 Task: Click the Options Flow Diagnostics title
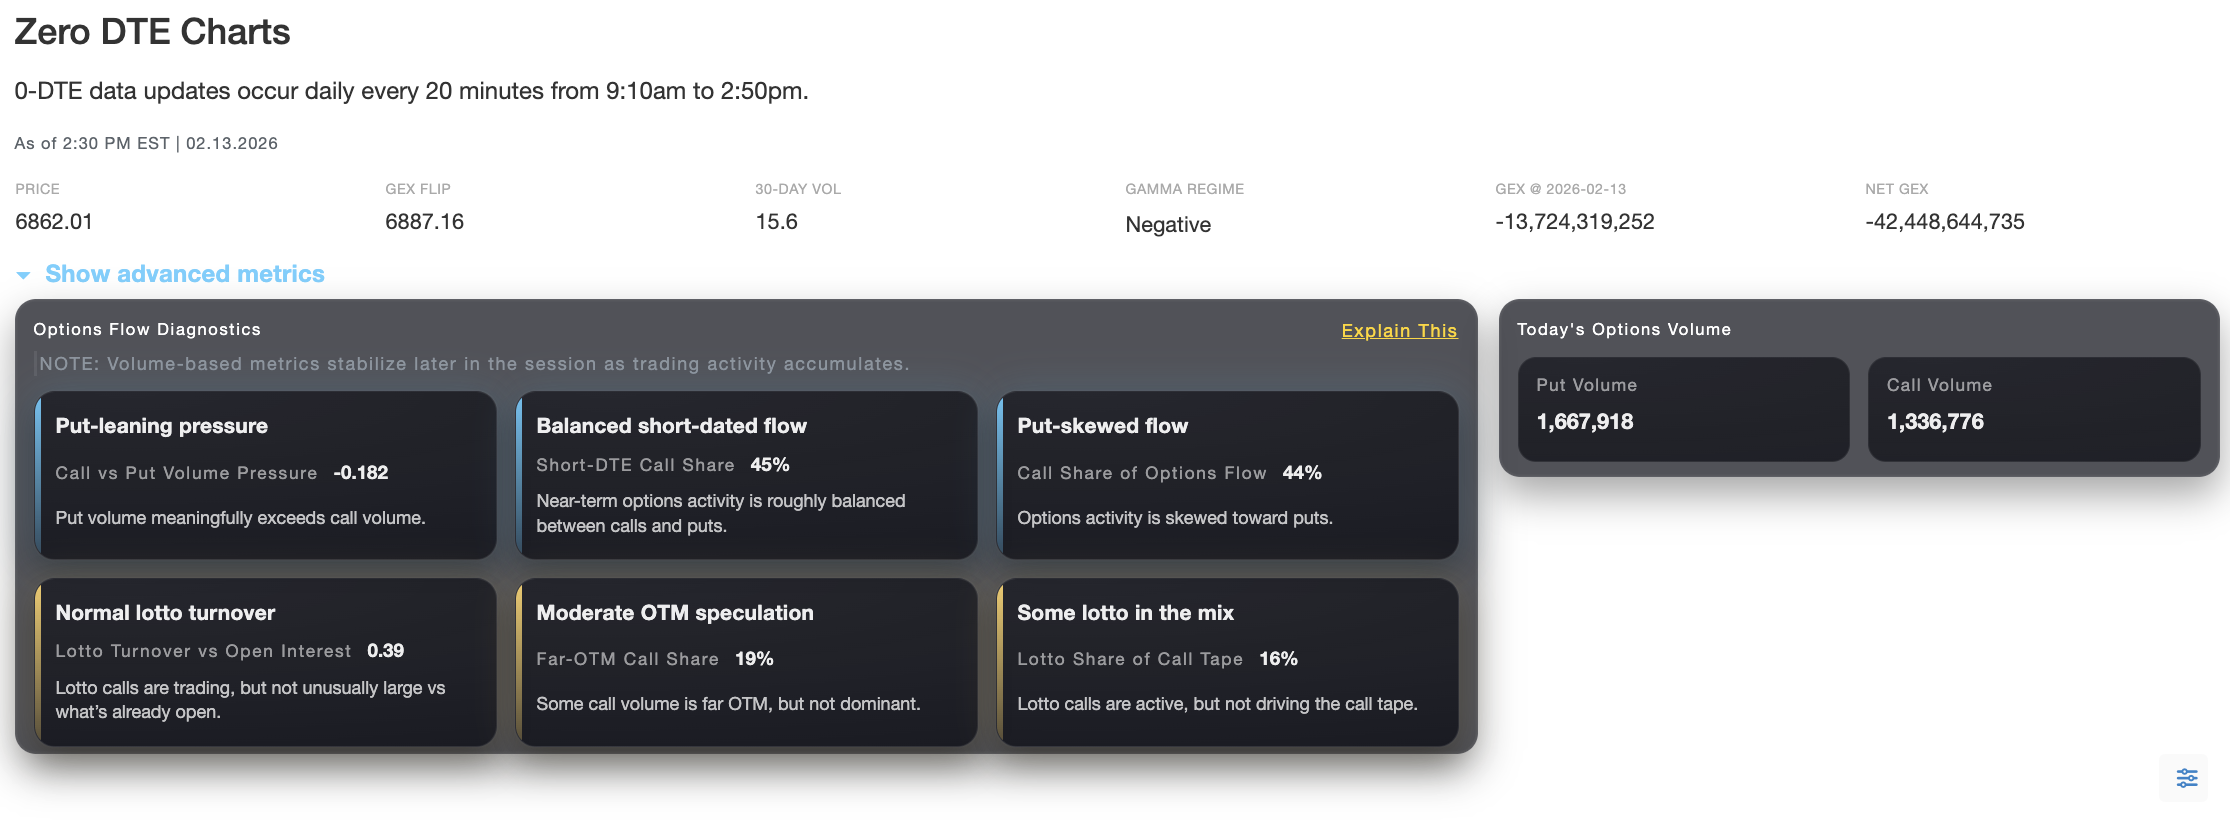point(147,330)
